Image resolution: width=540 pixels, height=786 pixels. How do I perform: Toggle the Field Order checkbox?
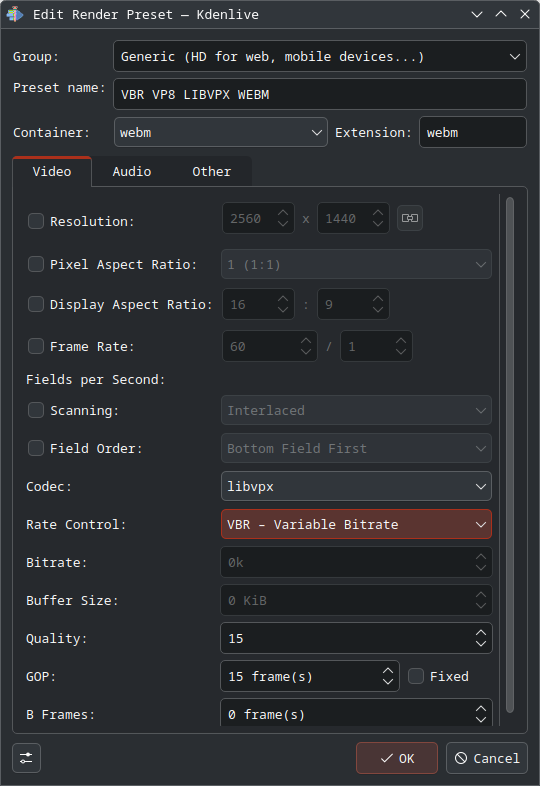click(36, 448)
